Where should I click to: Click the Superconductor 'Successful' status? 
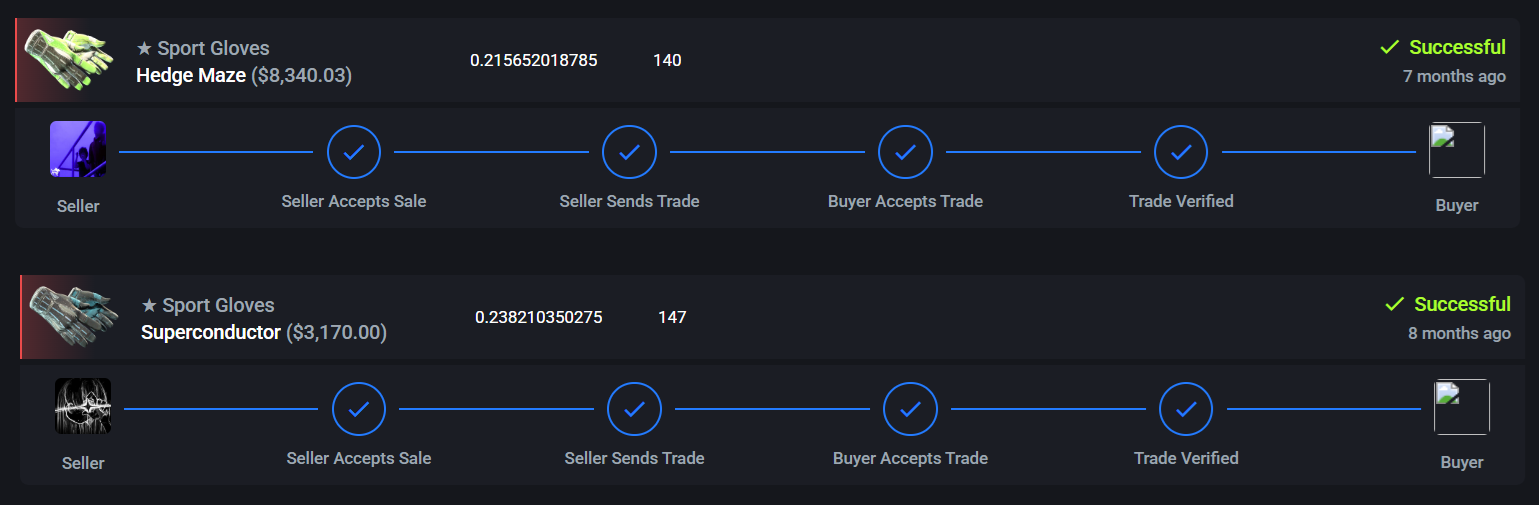tap(1461, 304)
